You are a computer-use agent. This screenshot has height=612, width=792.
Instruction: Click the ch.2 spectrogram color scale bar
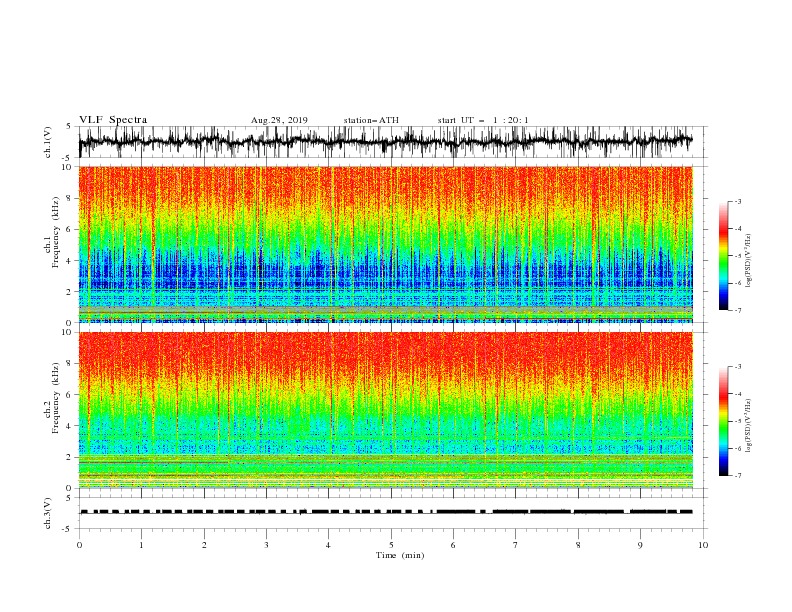click(723, 421)
